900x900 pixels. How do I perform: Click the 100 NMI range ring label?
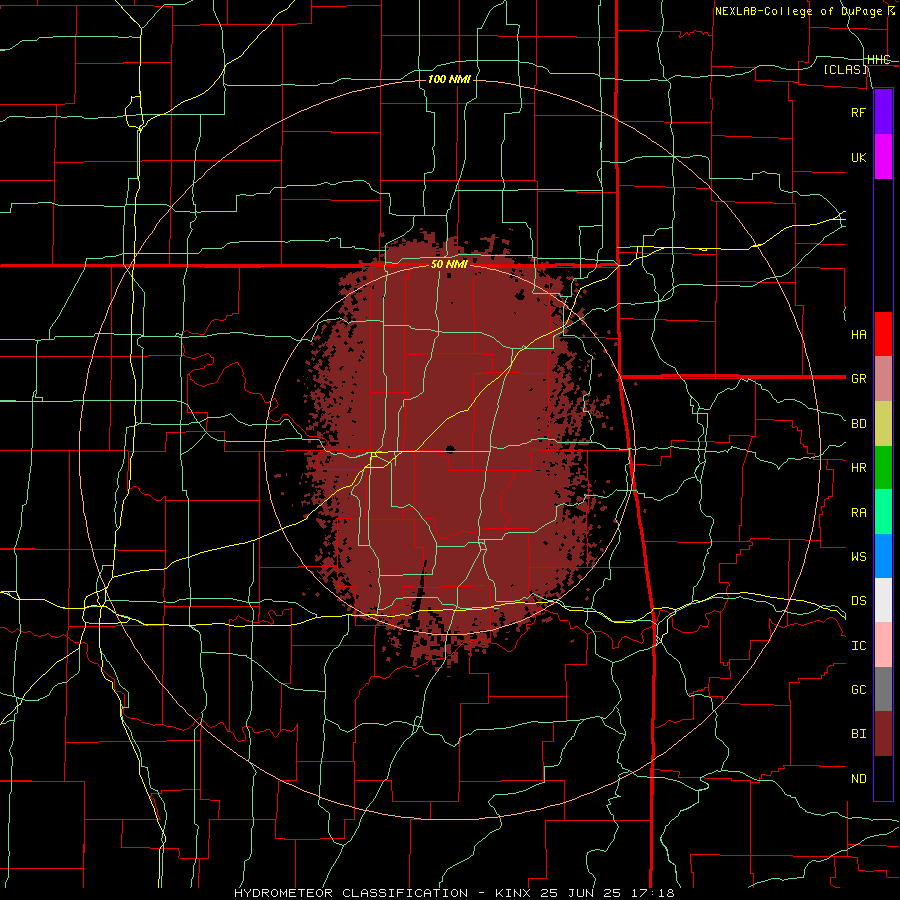[449, 79]
